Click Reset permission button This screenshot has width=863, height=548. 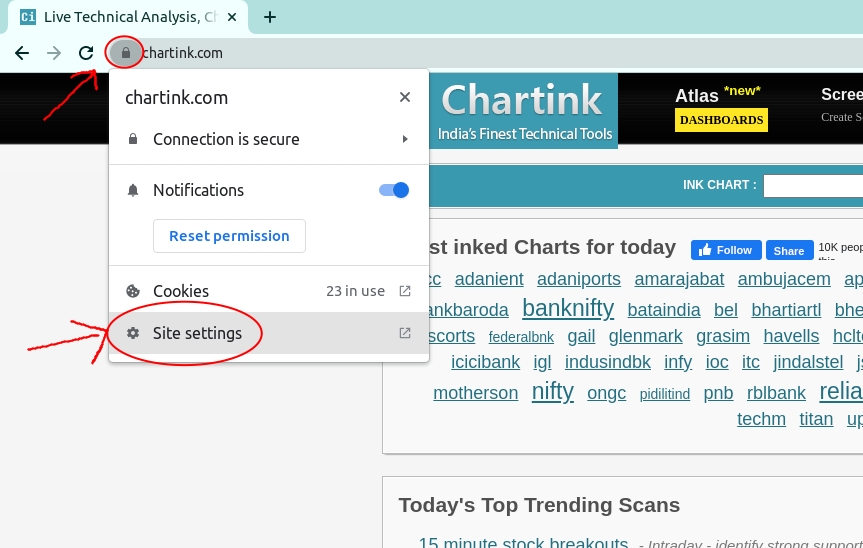click(229, 236)
